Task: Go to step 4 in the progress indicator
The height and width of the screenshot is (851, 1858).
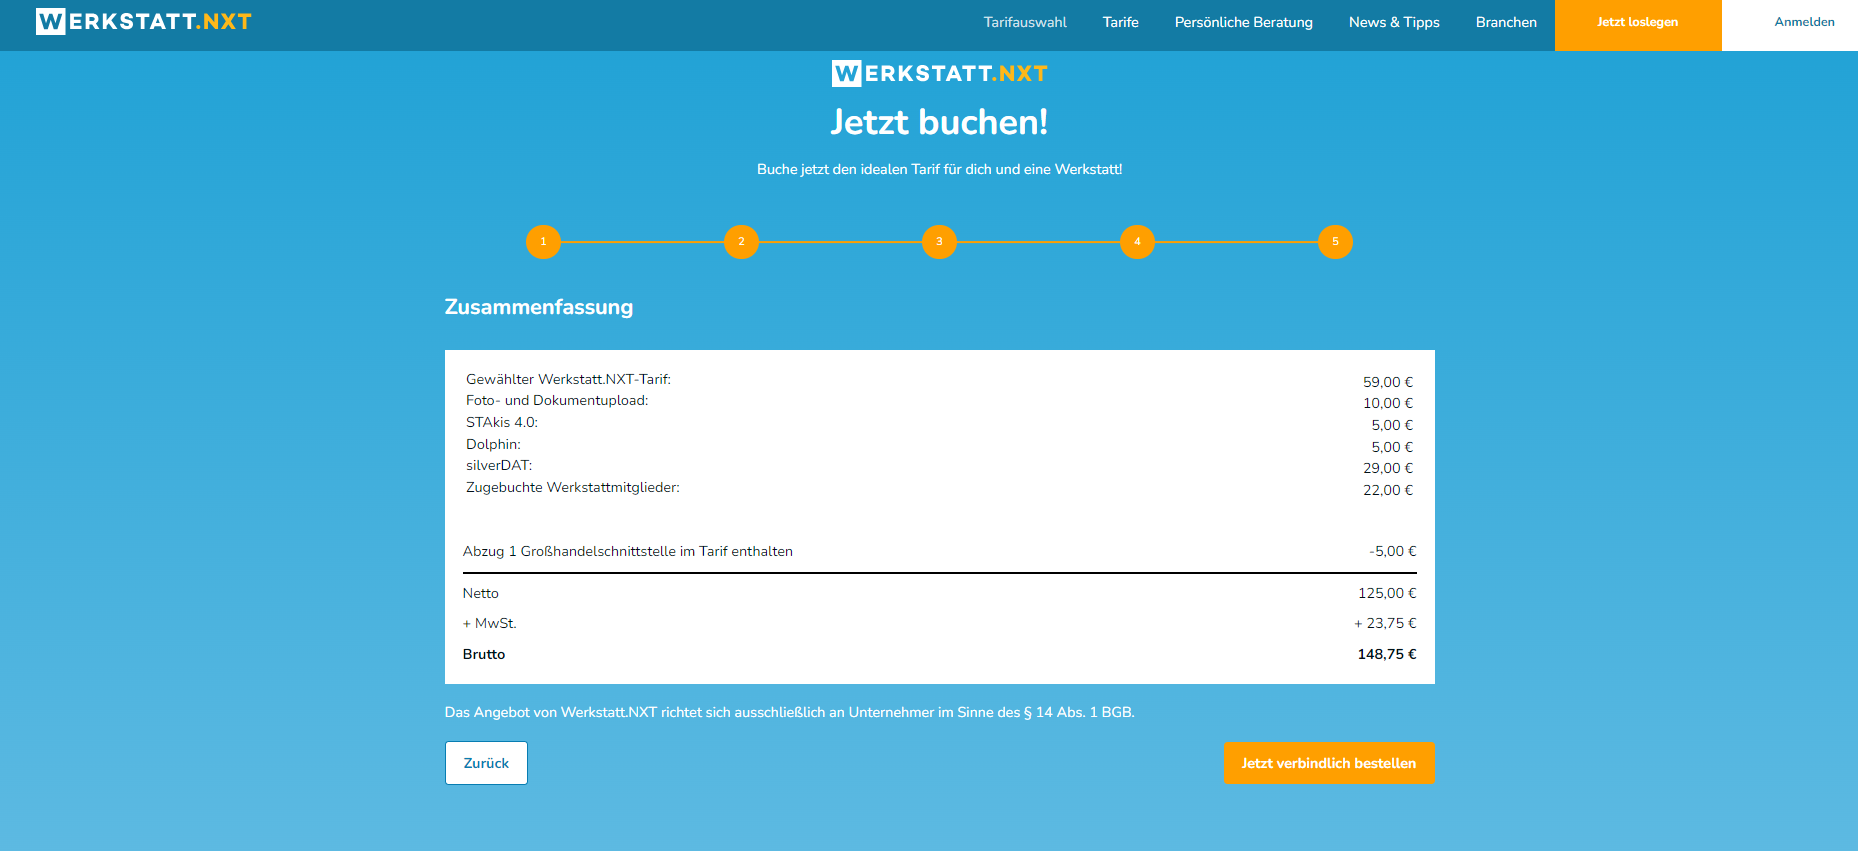Action: (1137, 242)
